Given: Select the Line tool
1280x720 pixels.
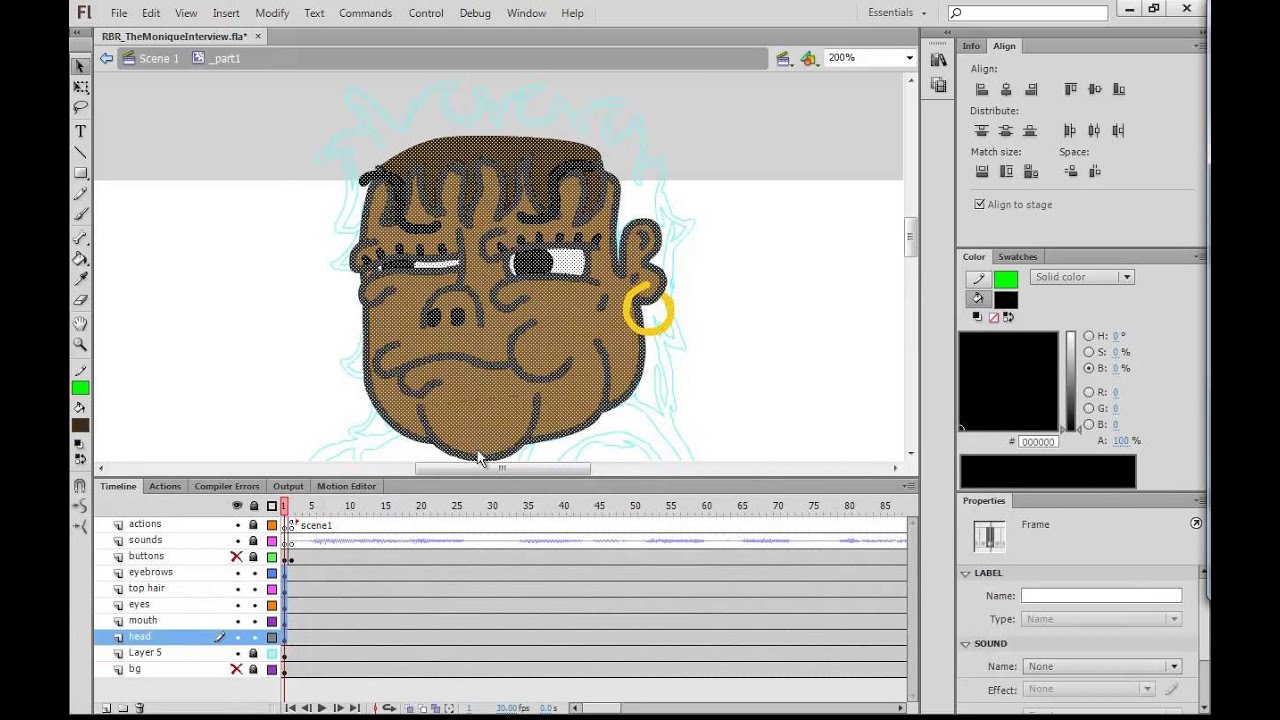Looking at the screenshot, I should coord(80,152).
